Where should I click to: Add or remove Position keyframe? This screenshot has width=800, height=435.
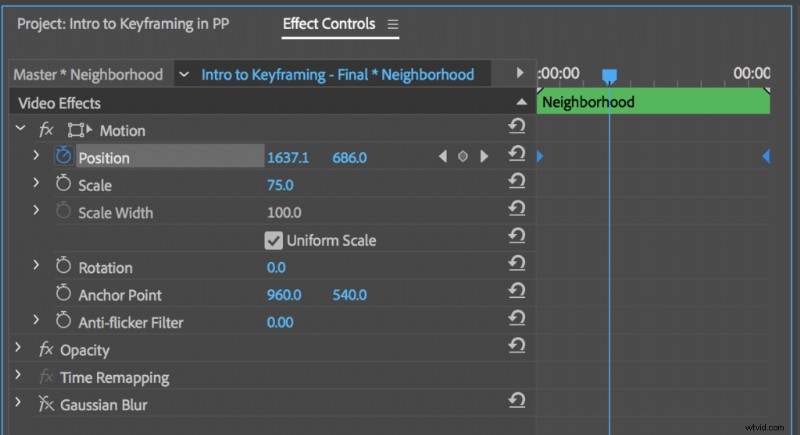[x=463, y=157]
